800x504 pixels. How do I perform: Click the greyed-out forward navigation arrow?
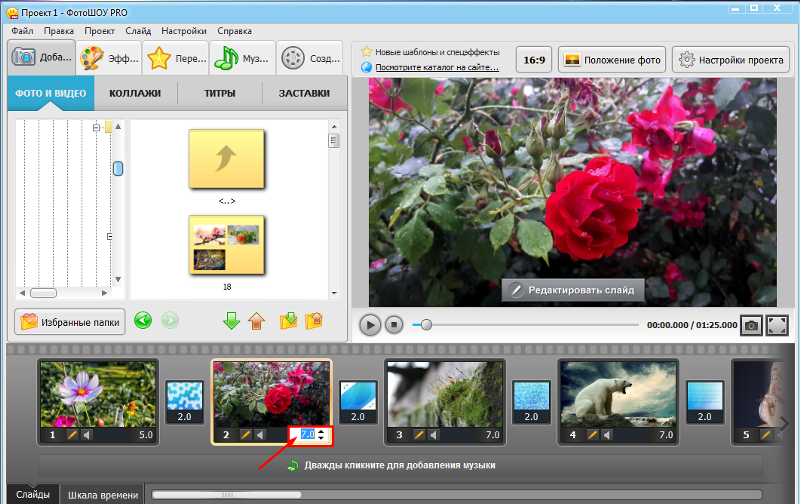coord(170,321)
